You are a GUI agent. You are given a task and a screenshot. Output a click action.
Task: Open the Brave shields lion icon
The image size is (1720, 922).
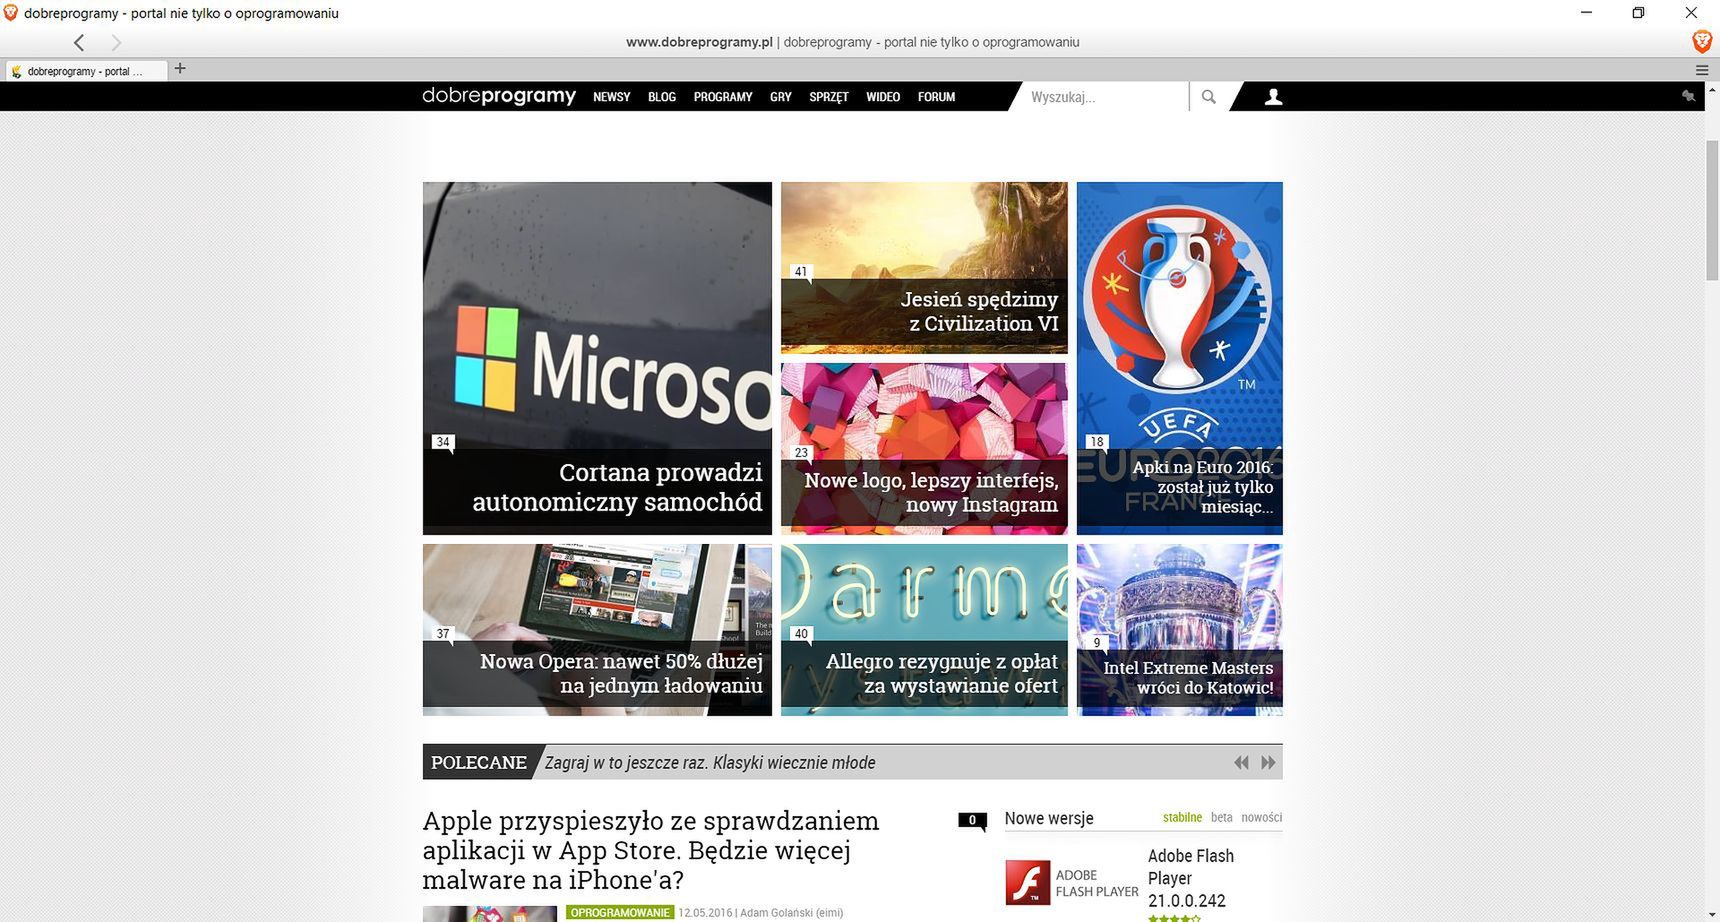[1701, 41]
